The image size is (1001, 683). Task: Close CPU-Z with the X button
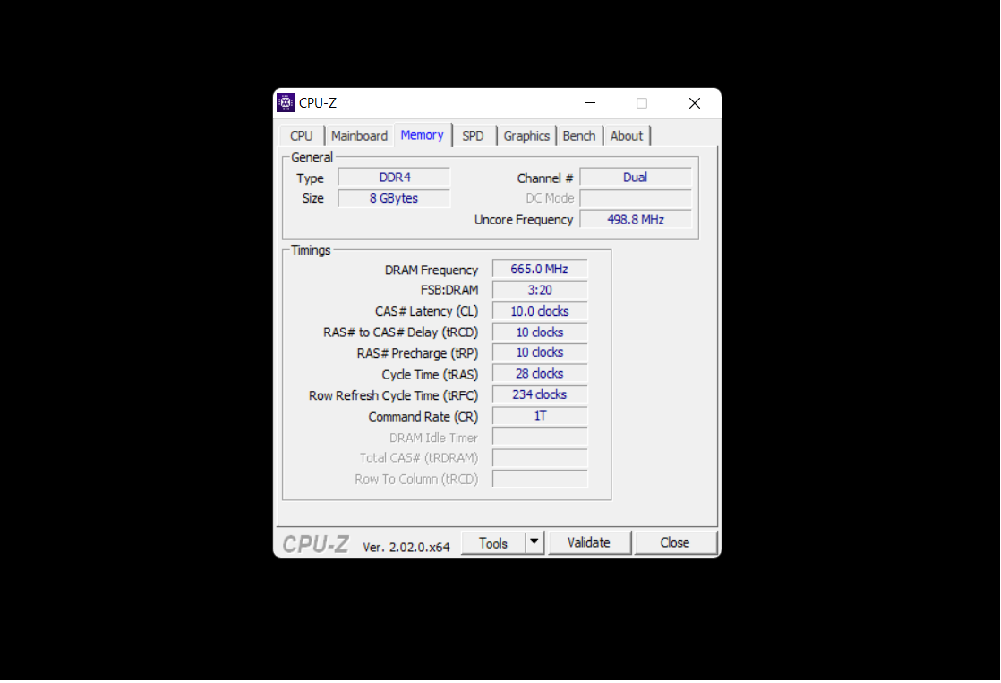pyautogui.click(x=695, y=103)
